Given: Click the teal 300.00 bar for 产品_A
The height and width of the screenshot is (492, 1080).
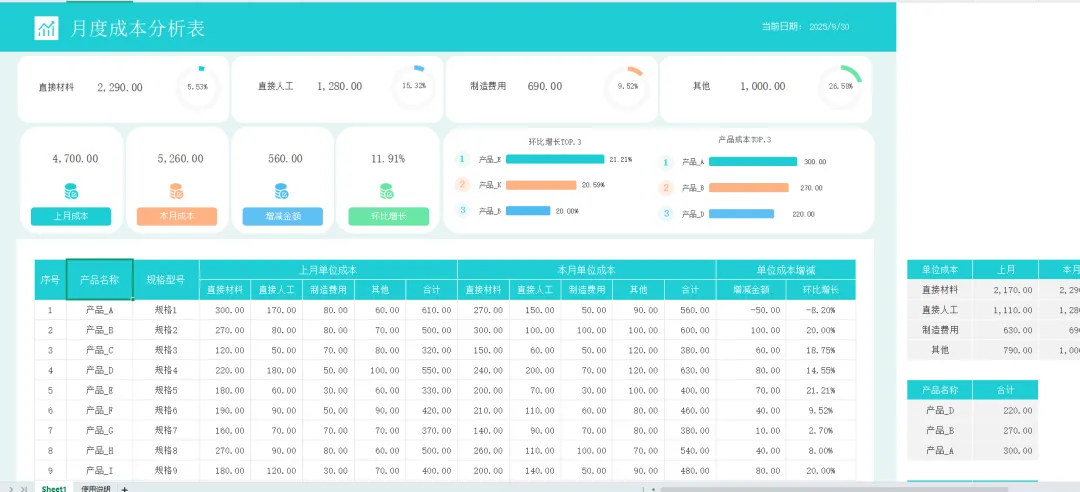Looking at the screenshot, I should 753,162.
